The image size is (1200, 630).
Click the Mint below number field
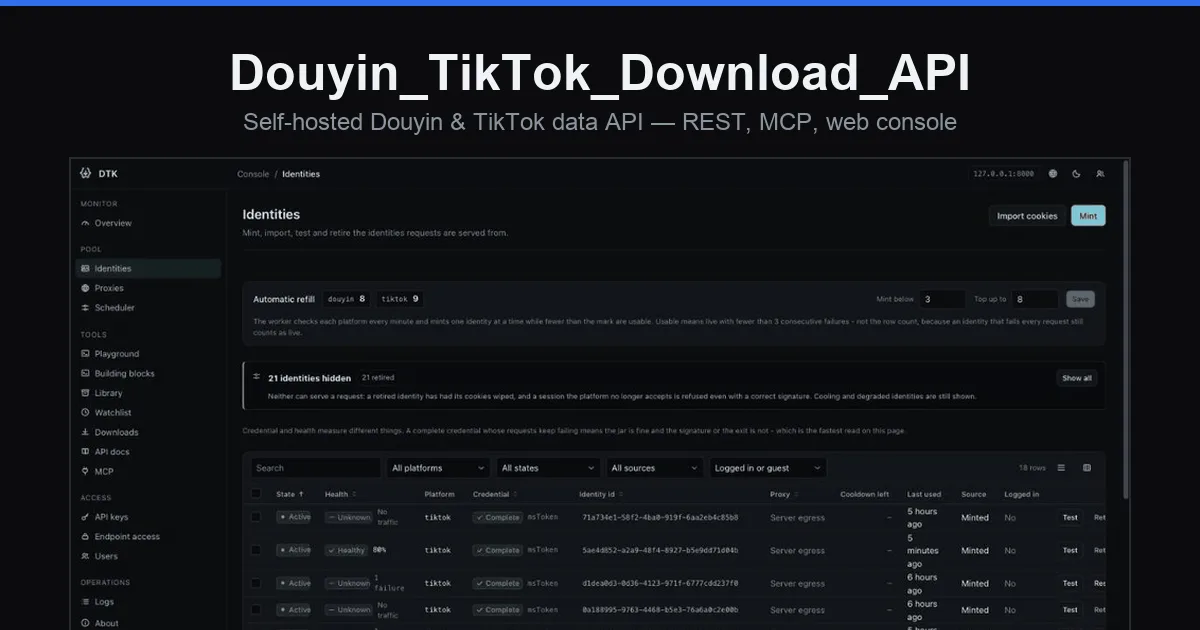coord(942,299)
